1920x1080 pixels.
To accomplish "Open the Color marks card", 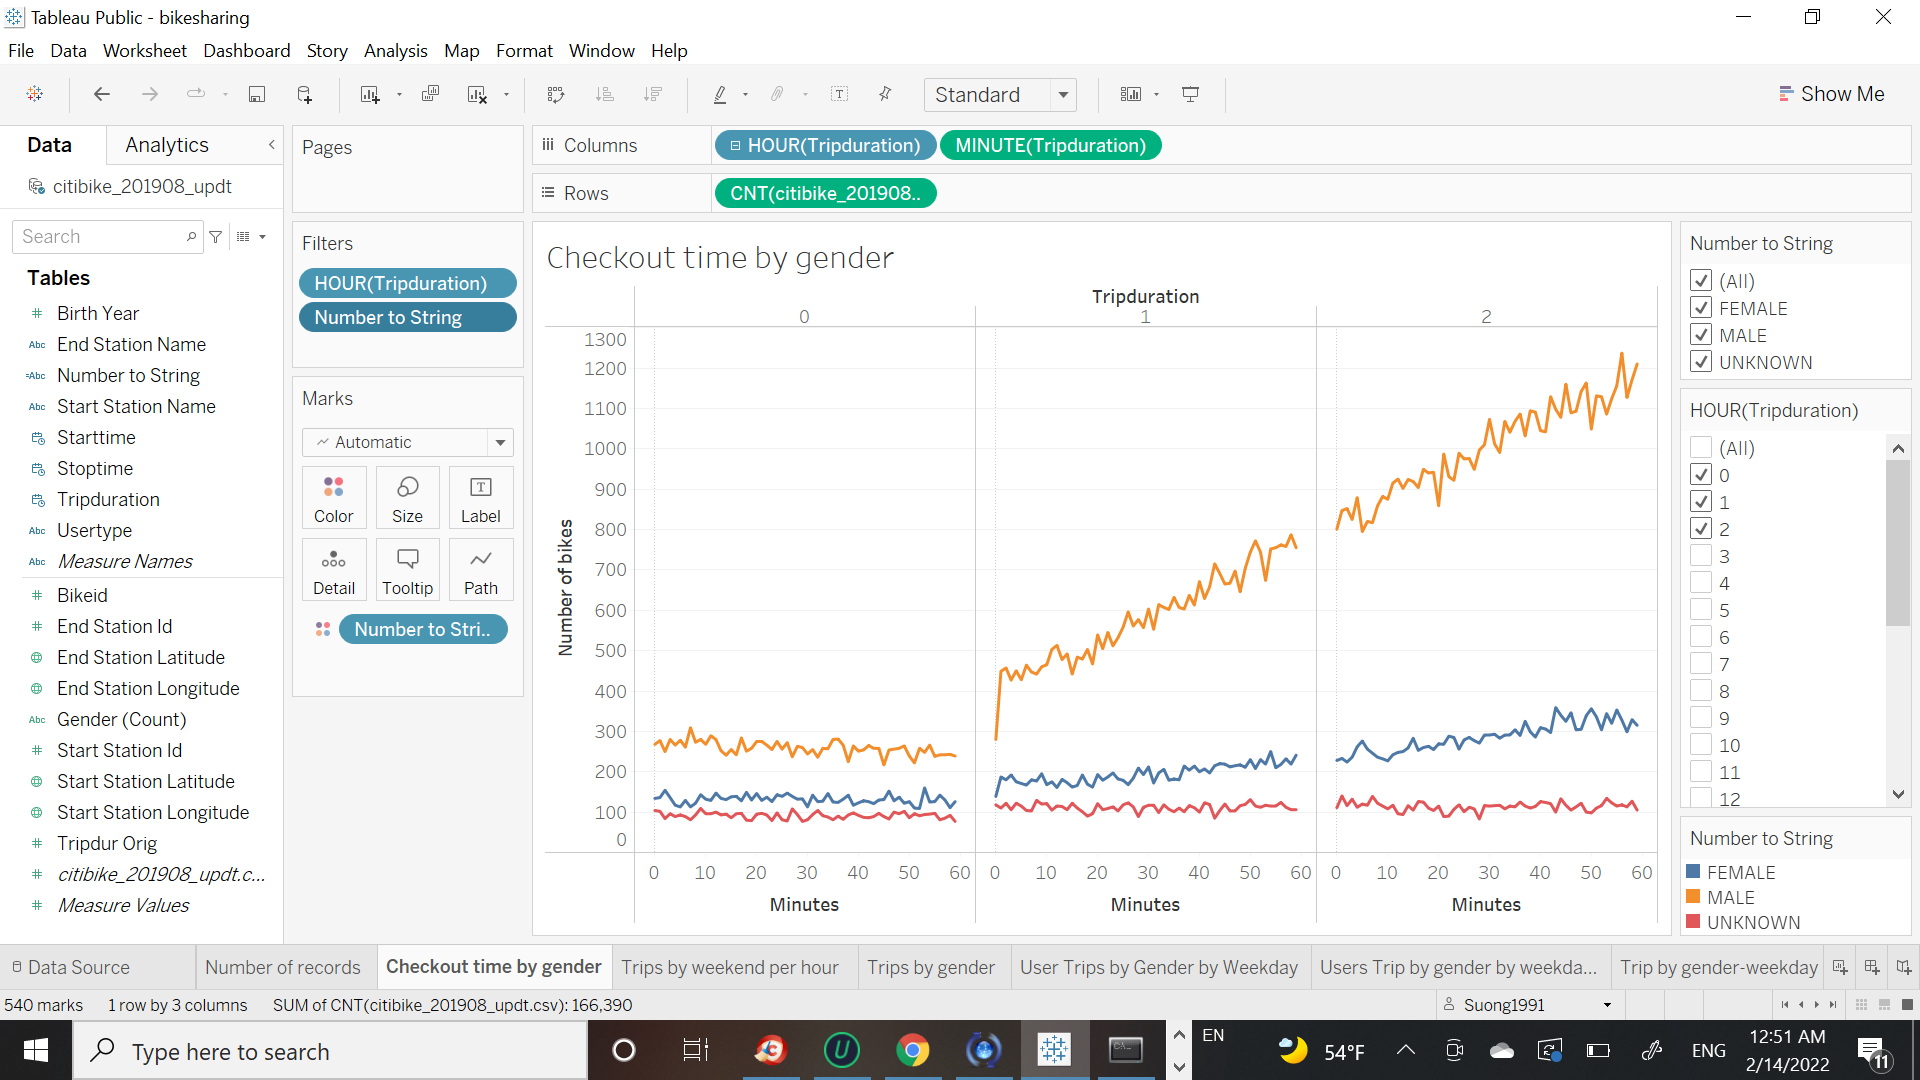I will [x=333, y=497].
